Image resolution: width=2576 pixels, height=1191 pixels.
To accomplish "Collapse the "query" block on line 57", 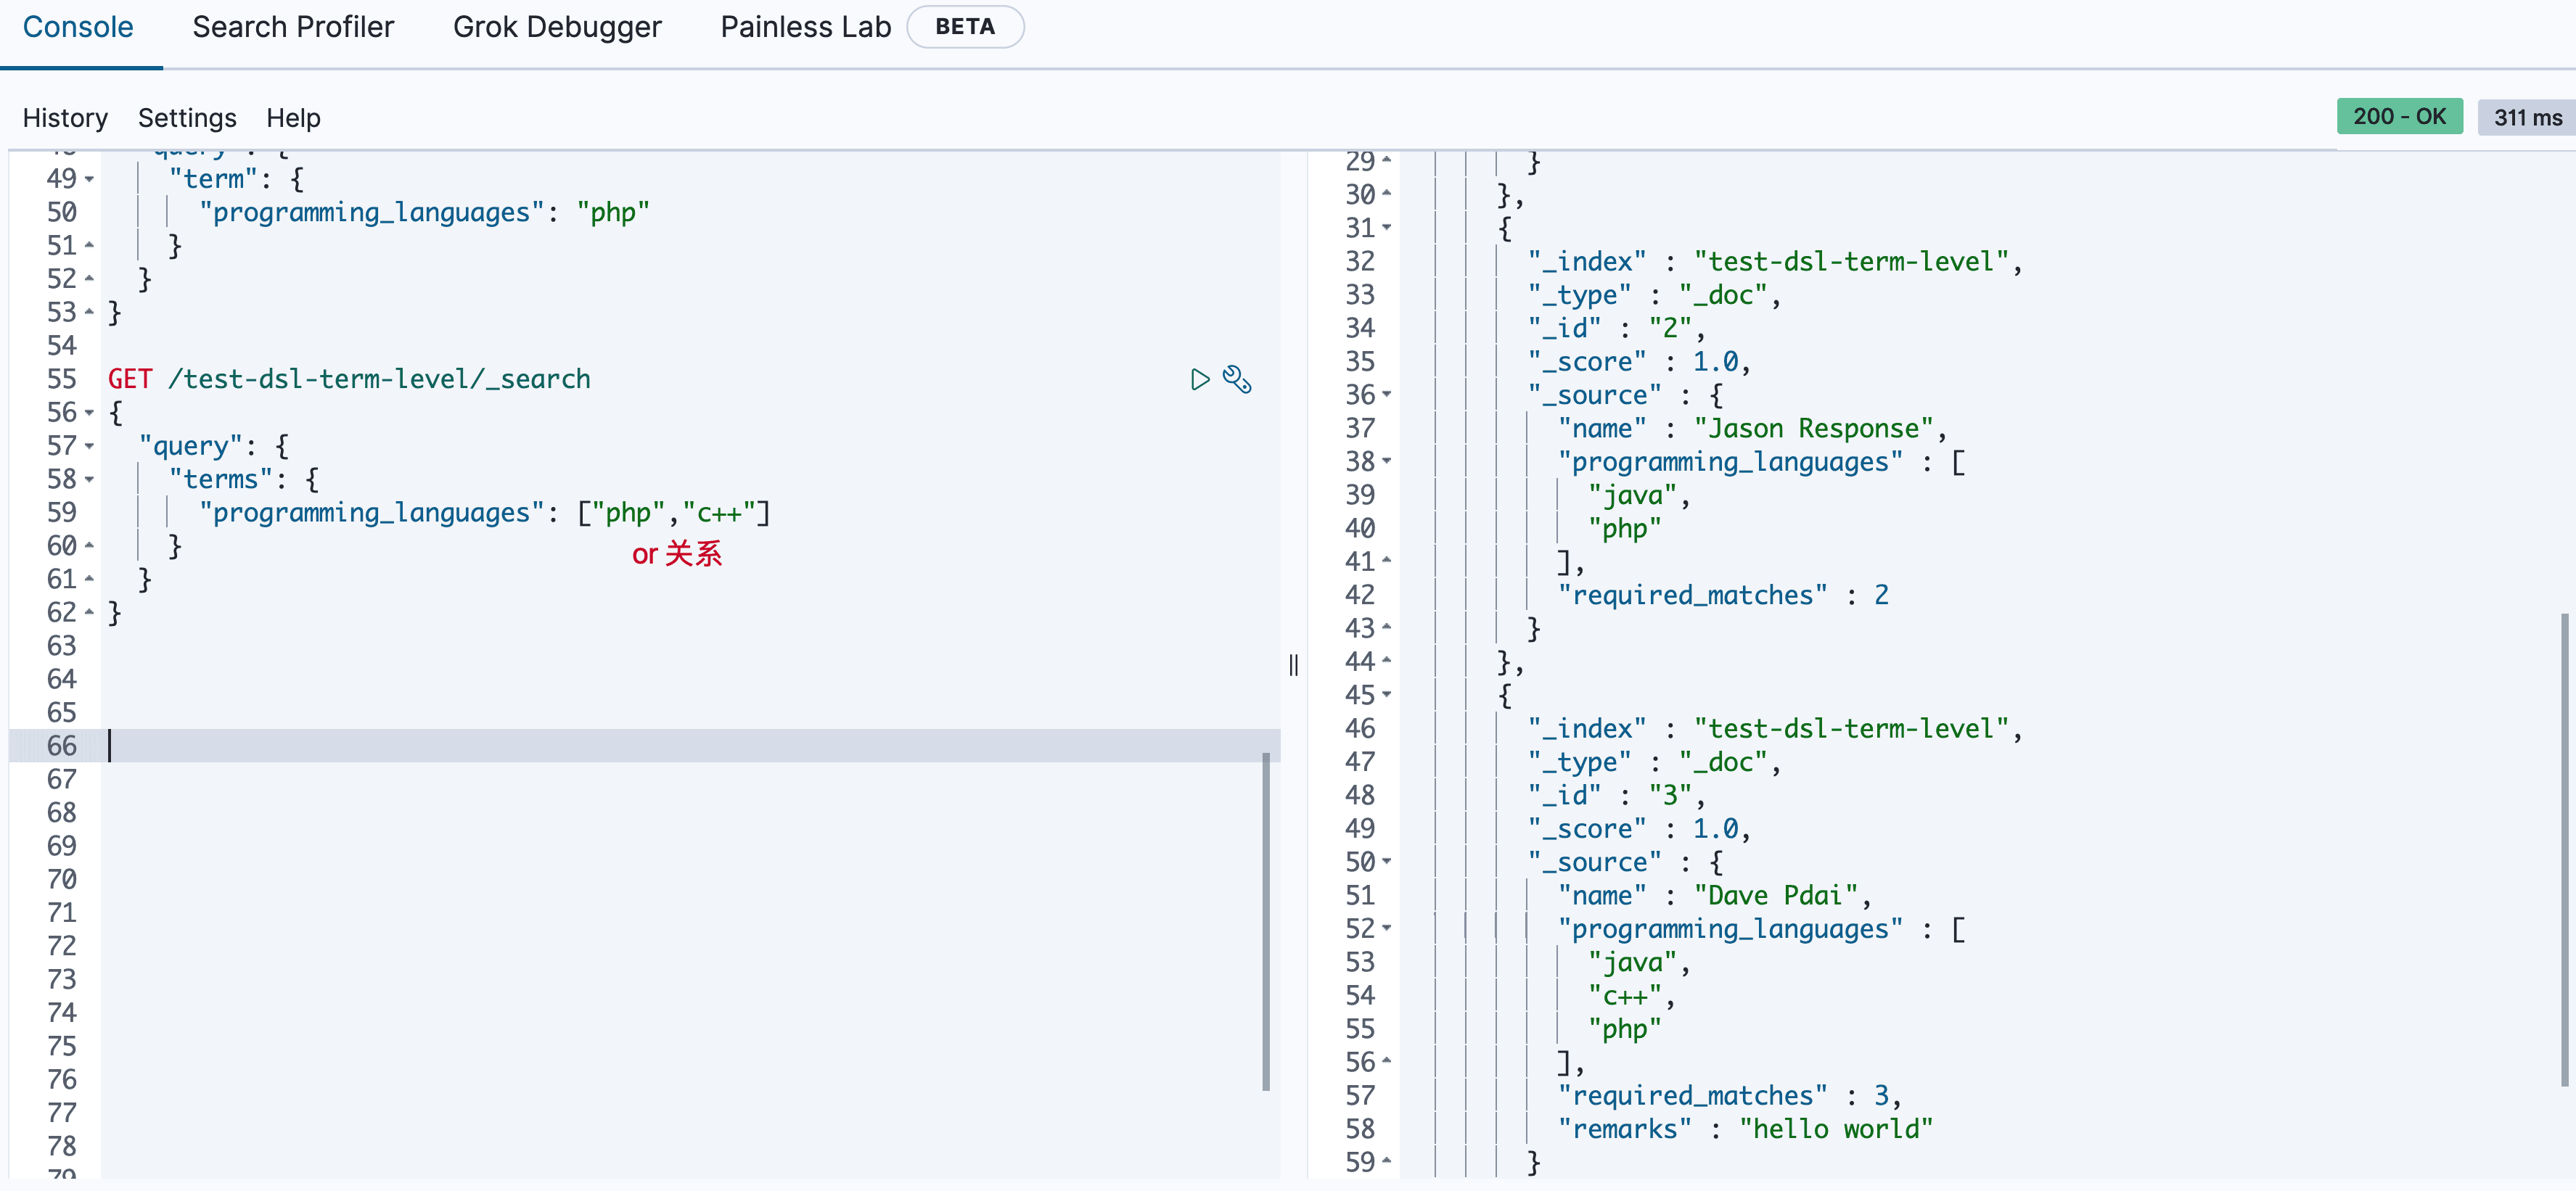I will coord(90,446).
